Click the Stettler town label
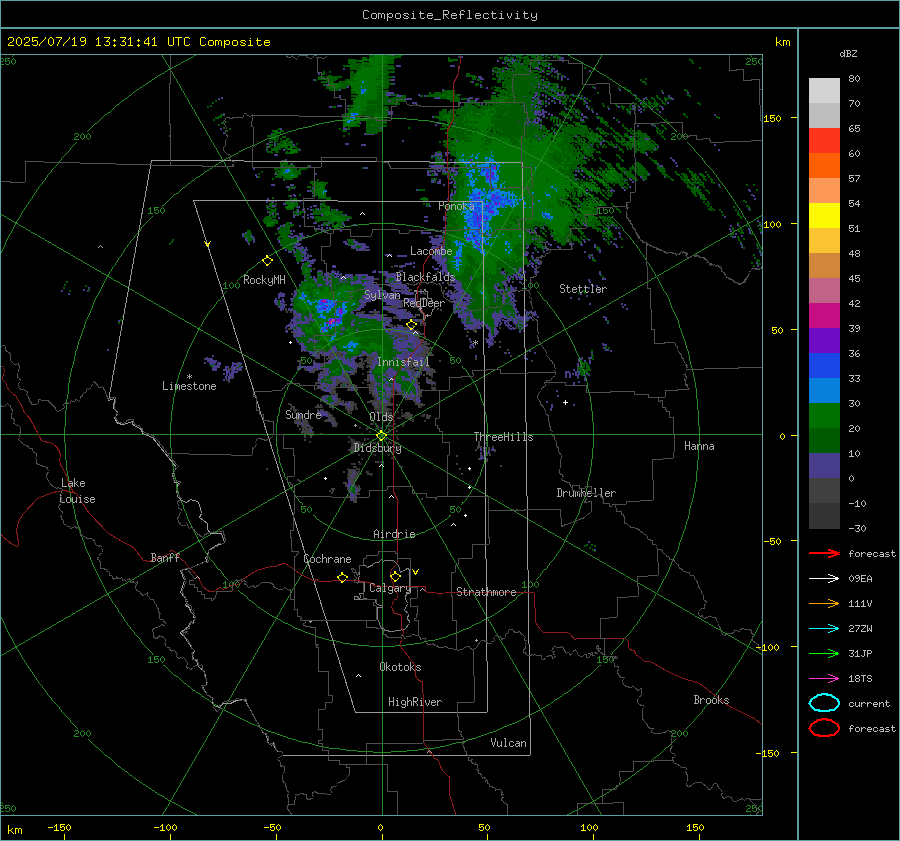The width and height of the screenshot is (900, 841). (x=583, y=289)
